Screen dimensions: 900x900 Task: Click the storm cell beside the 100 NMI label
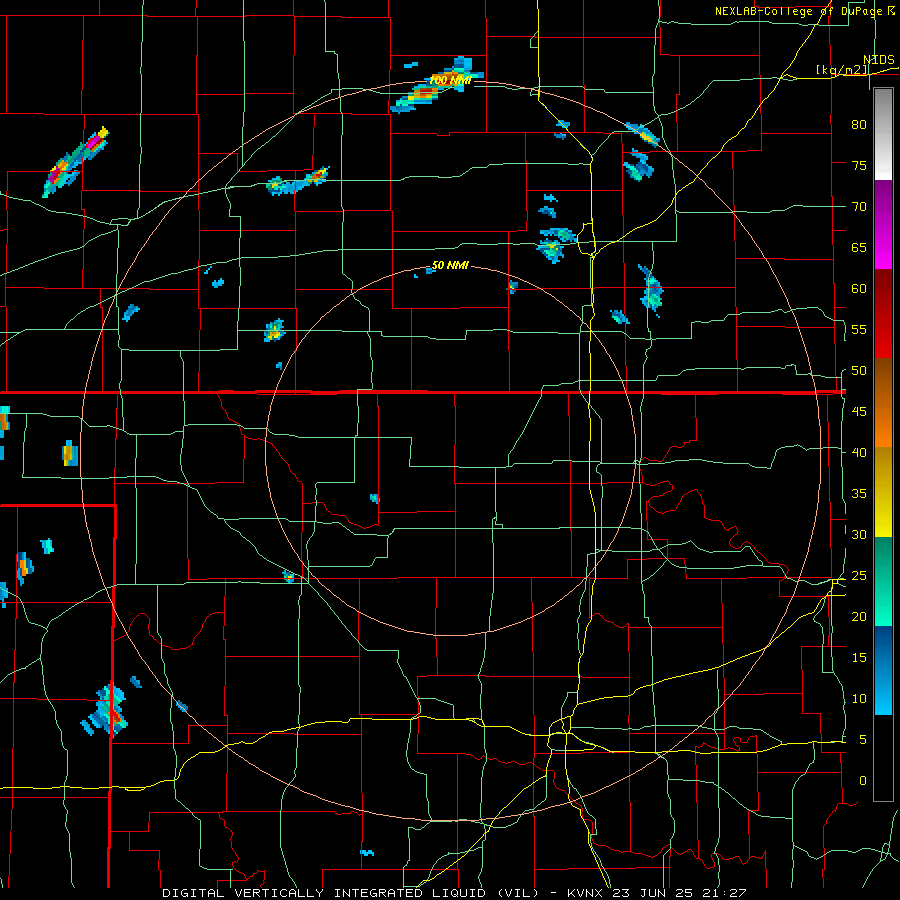click(x=436, y=86)
